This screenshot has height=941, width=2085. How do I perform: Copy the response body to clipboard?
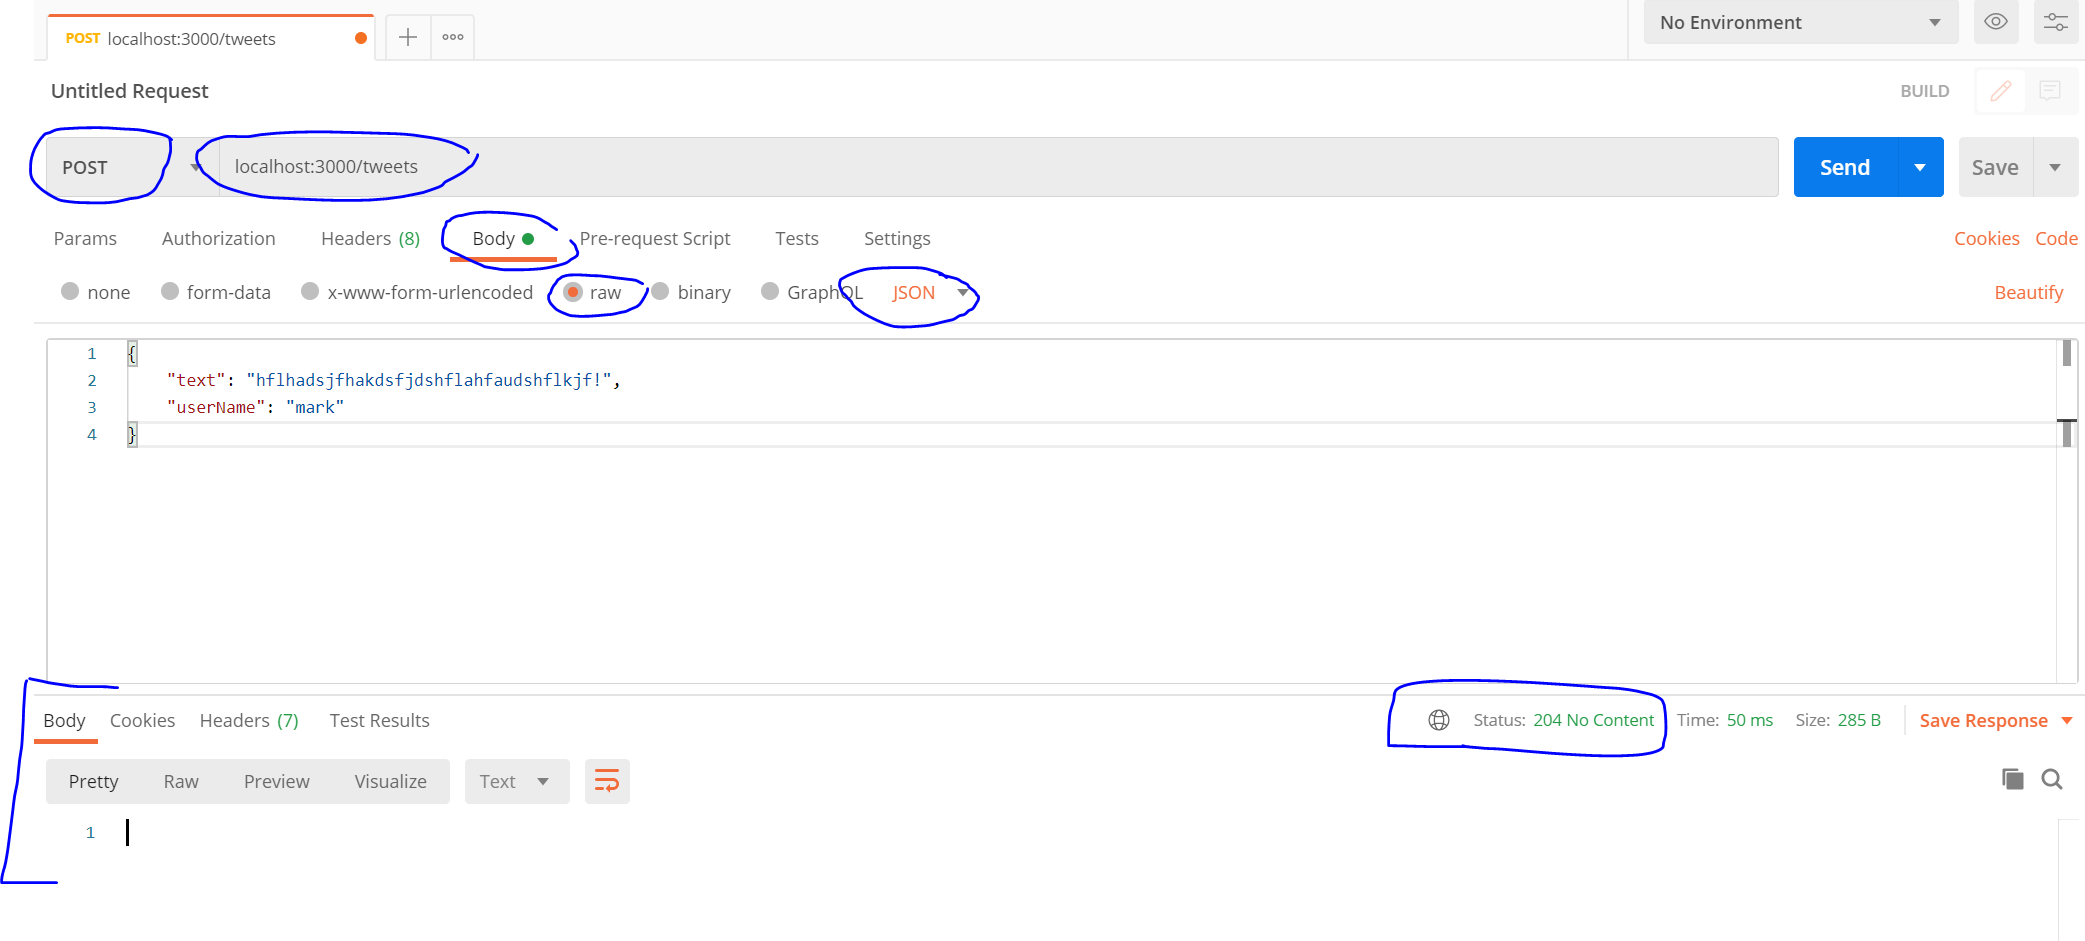click(x=2012, y=779)
